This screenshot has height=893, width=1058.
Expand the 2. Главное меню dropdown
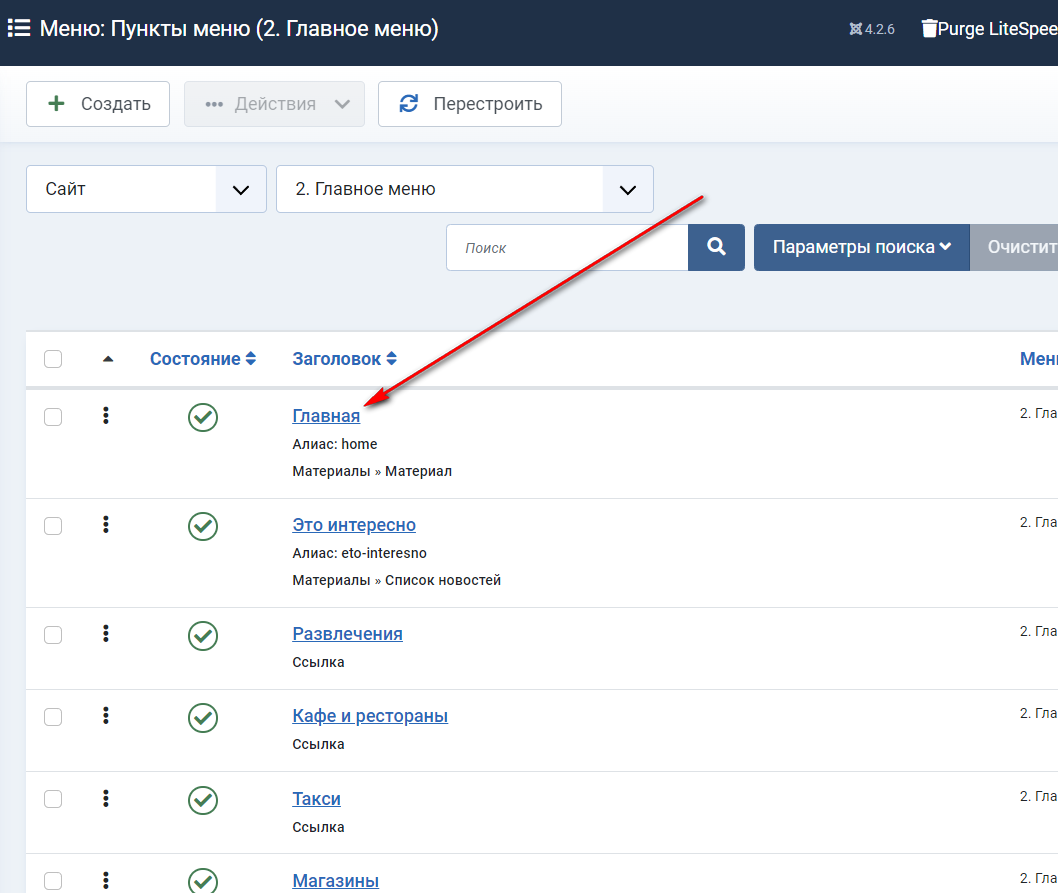[464, 189]
